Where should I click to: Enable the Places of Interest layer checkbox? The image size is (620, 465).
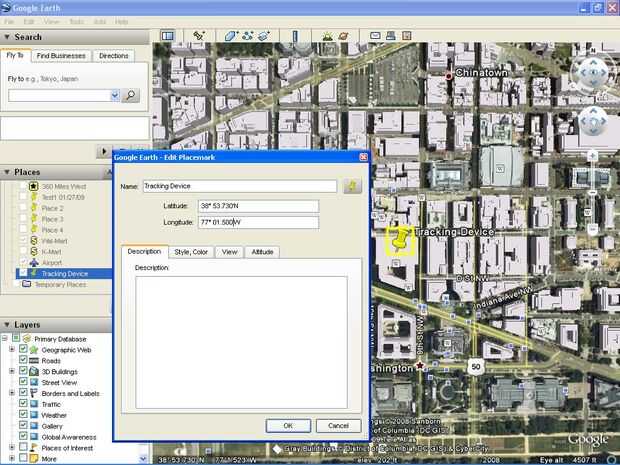[23, 447]
